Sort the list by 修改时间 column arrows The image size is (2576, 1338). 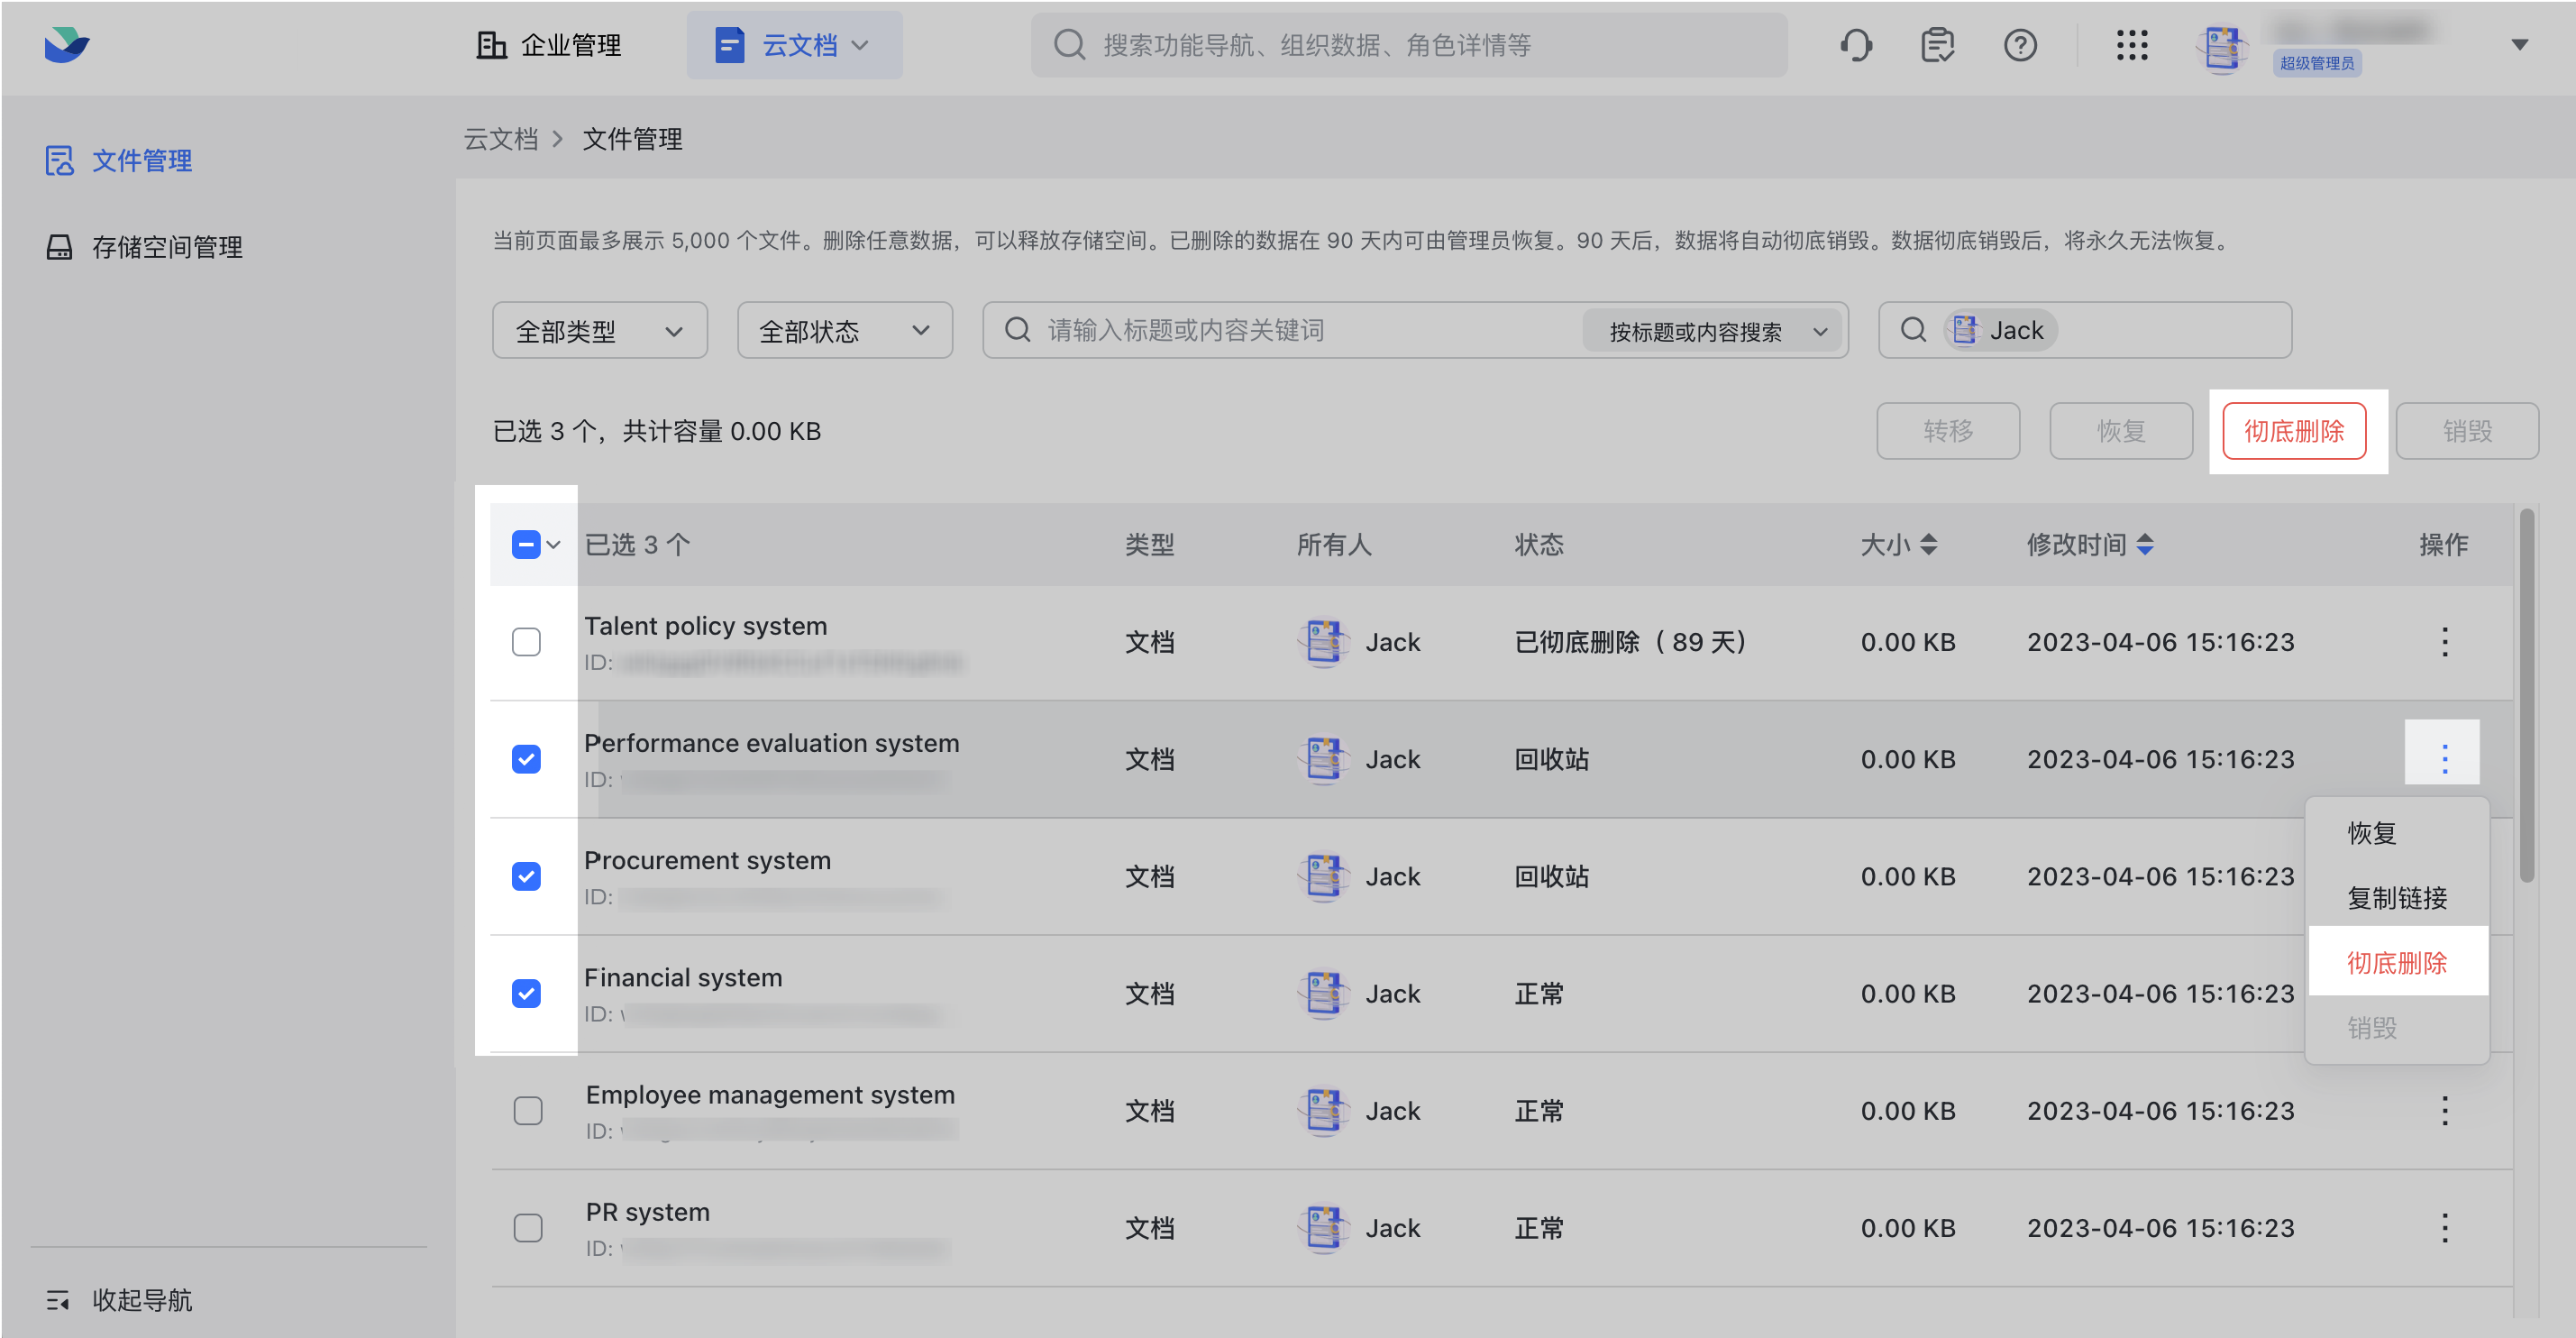click(2144, 544)
